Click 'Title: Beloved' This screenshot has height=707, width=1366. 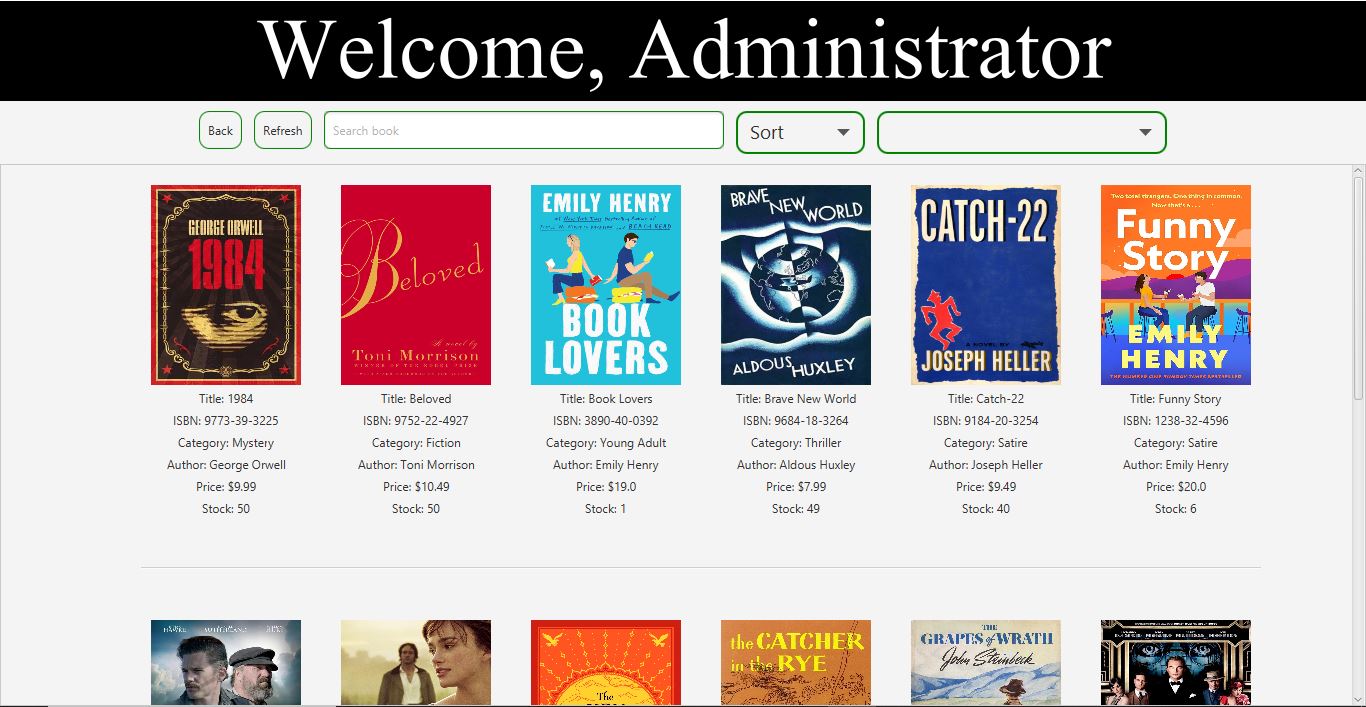[x=416, y=399]
